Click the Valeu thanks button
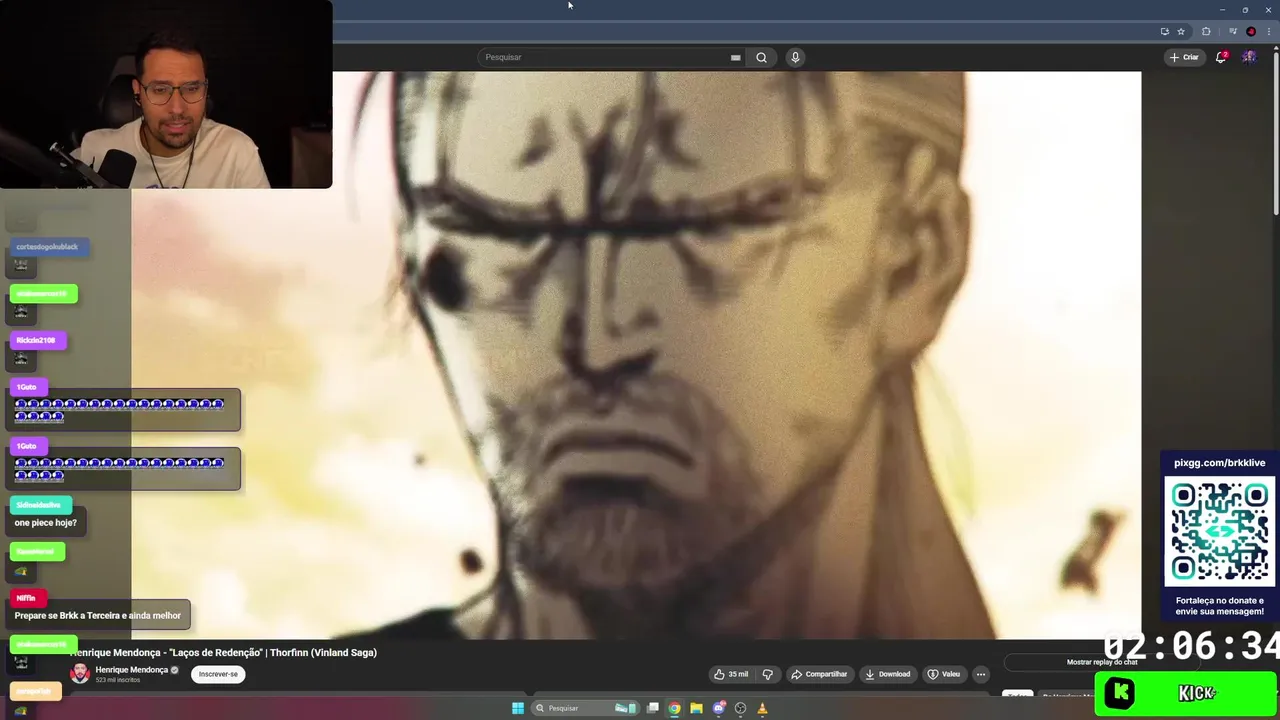1280x720 pixels. (943, 674)
